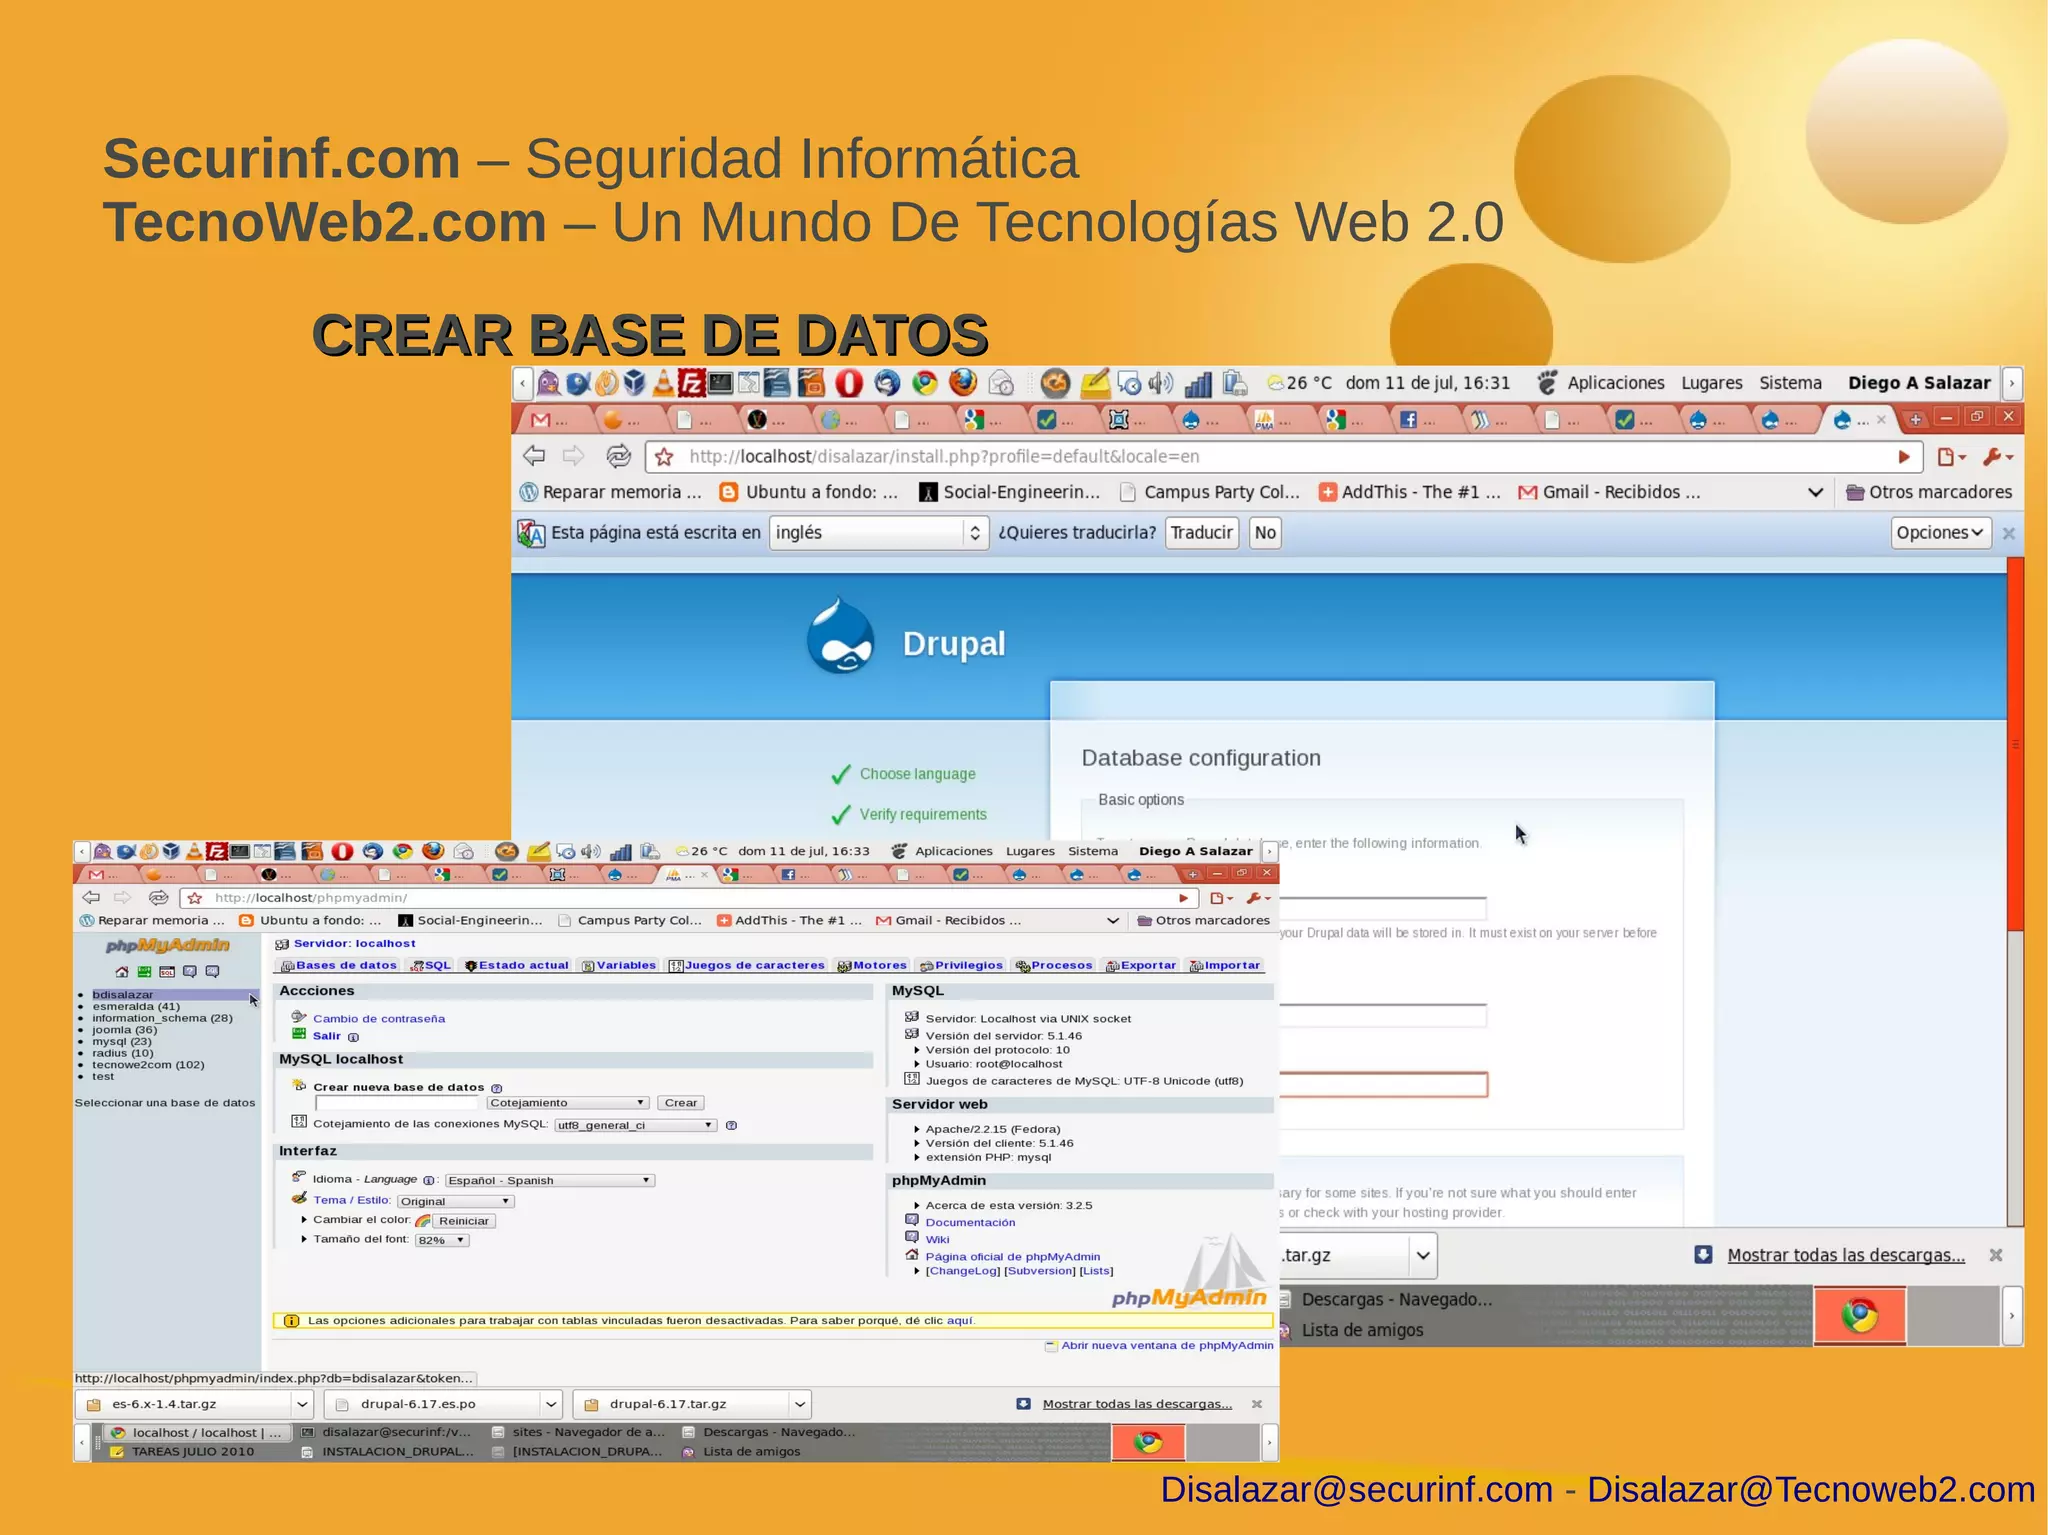Screen dimensions: 2048x1535
Task: Click the bookmark star in Drupal window address bar
Action: (x=664, y=457)
